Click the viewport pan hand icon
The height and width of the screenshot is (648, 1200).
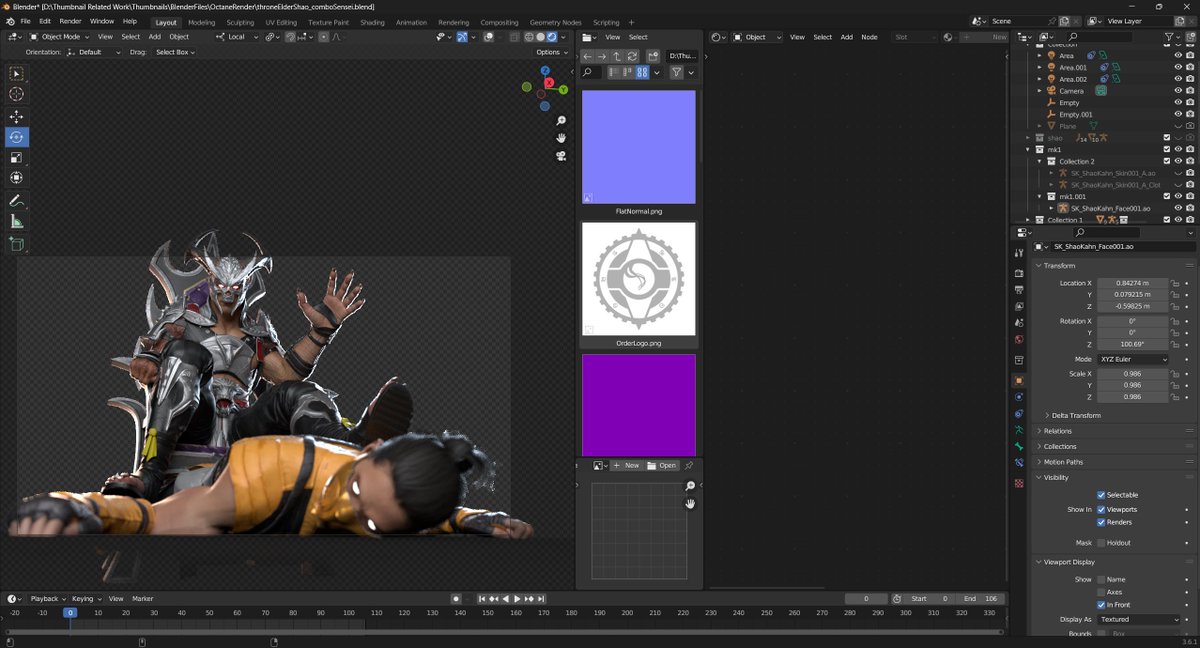[x=562, y=138]
